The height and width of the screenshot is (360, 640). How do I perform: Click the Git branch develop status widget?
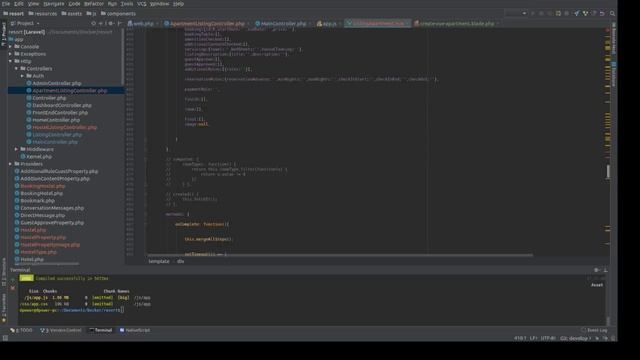(x=576, y=338)
